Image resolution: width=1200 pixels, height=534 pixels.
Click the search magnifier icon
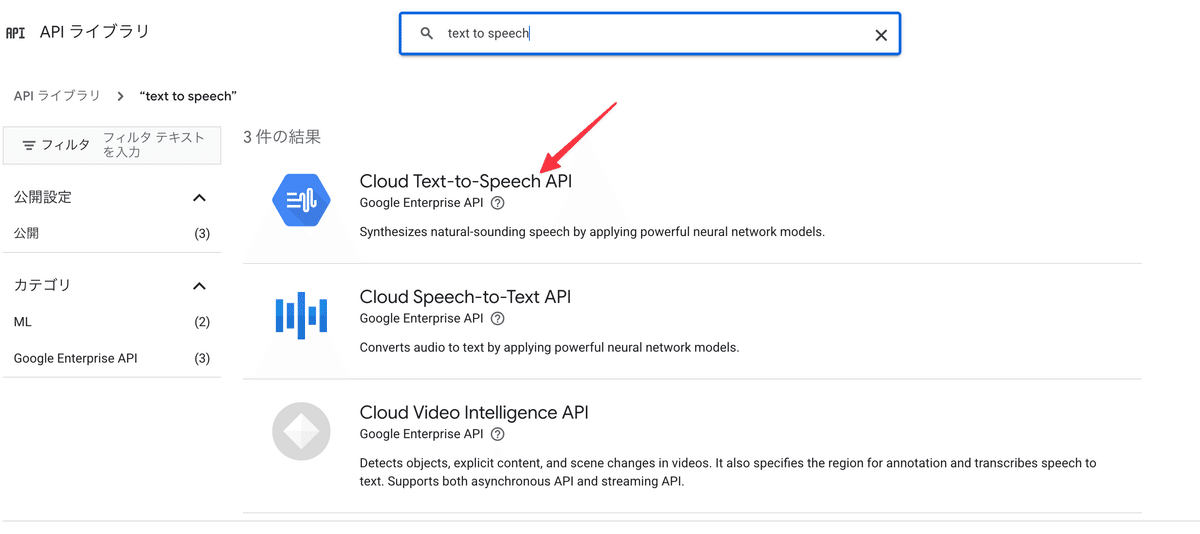tap(427, 33)
